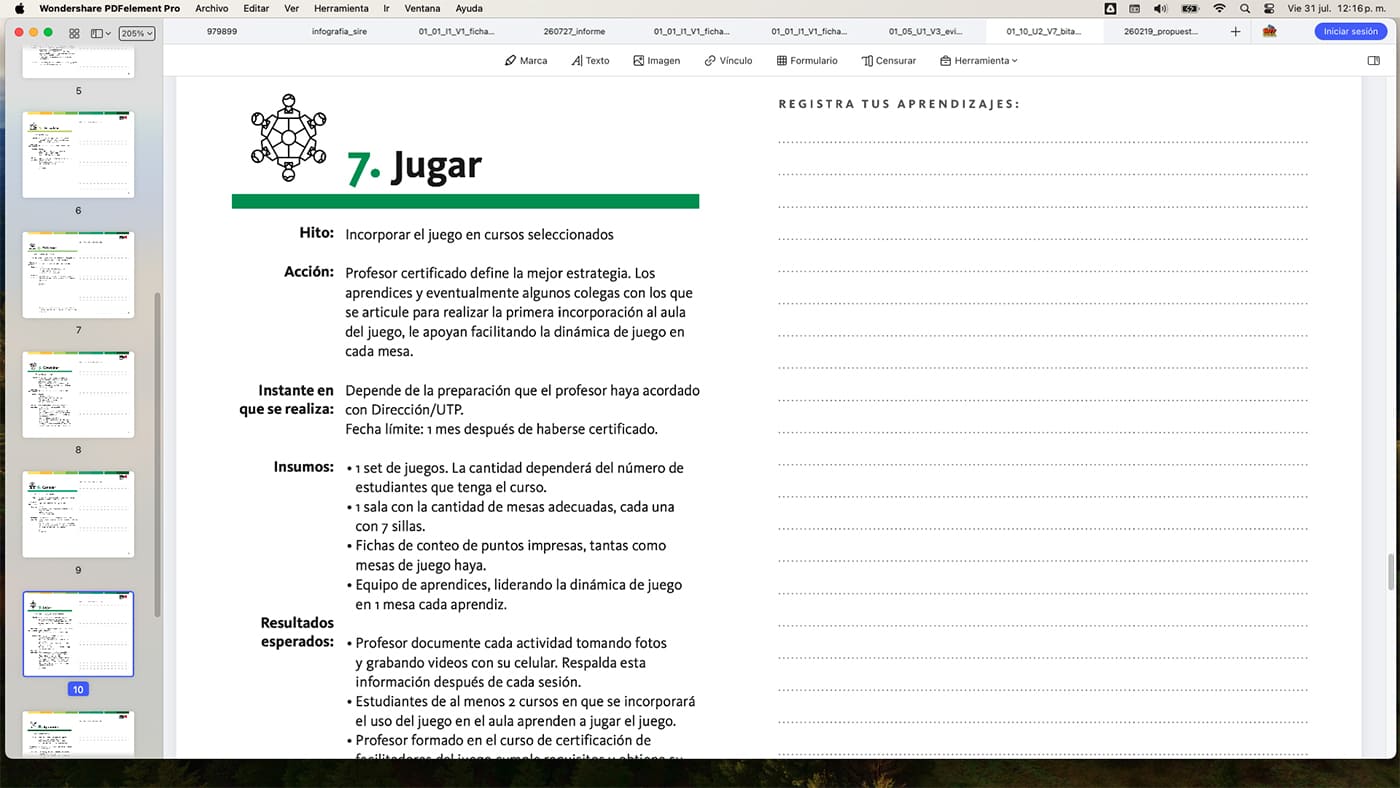Open the Ir menu
This screenshot has height=788, width=1400.
pos(386,8)
